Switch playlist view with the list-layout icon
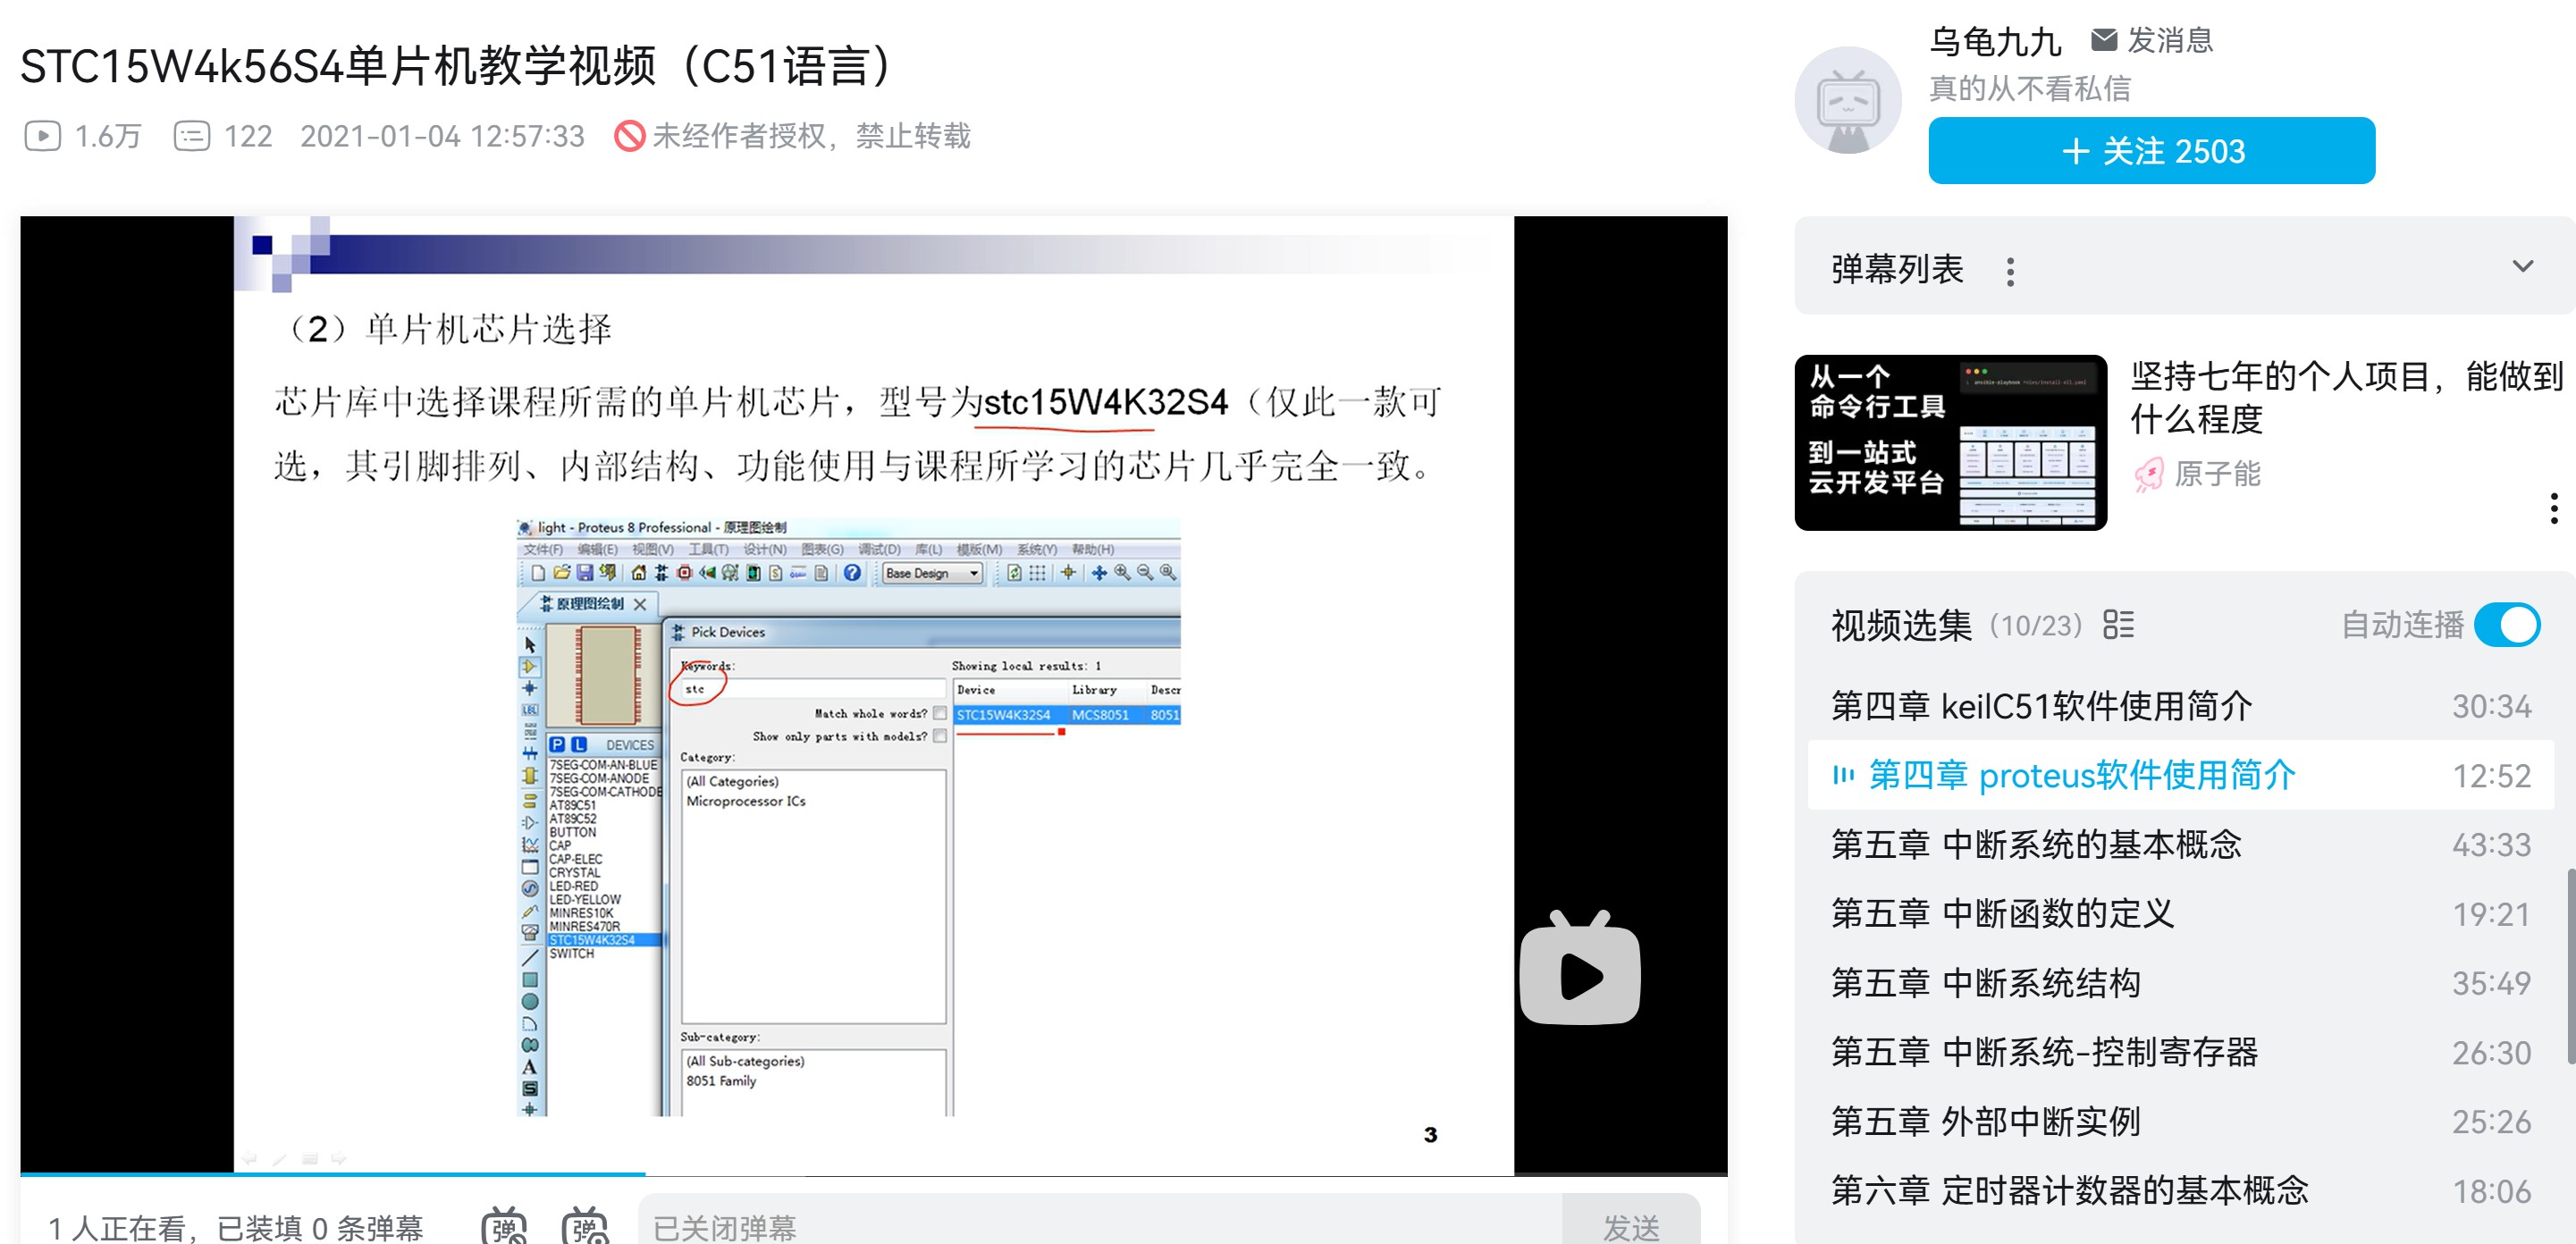 point(2118,624)
